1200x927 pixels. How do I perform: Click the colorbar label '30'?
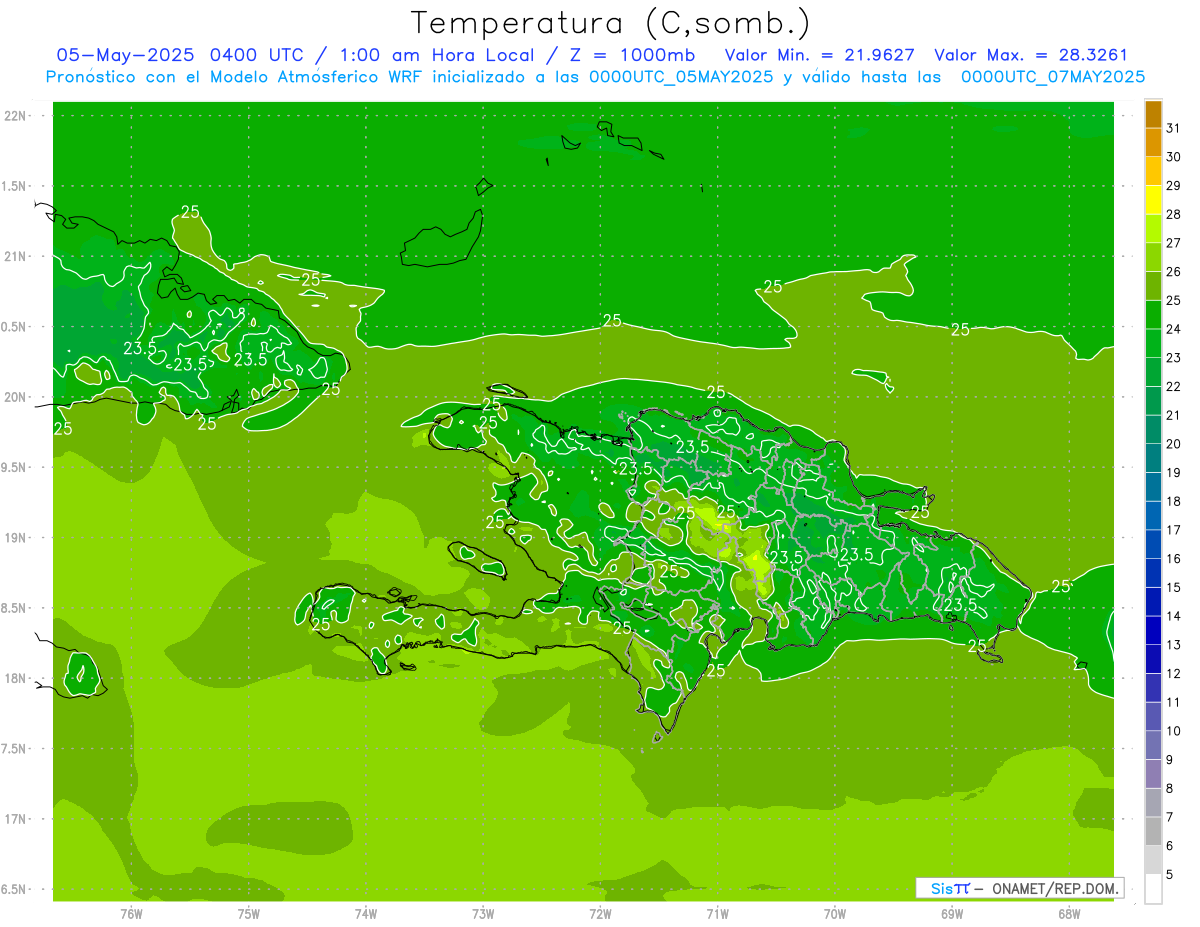(x=1174, y=157)
